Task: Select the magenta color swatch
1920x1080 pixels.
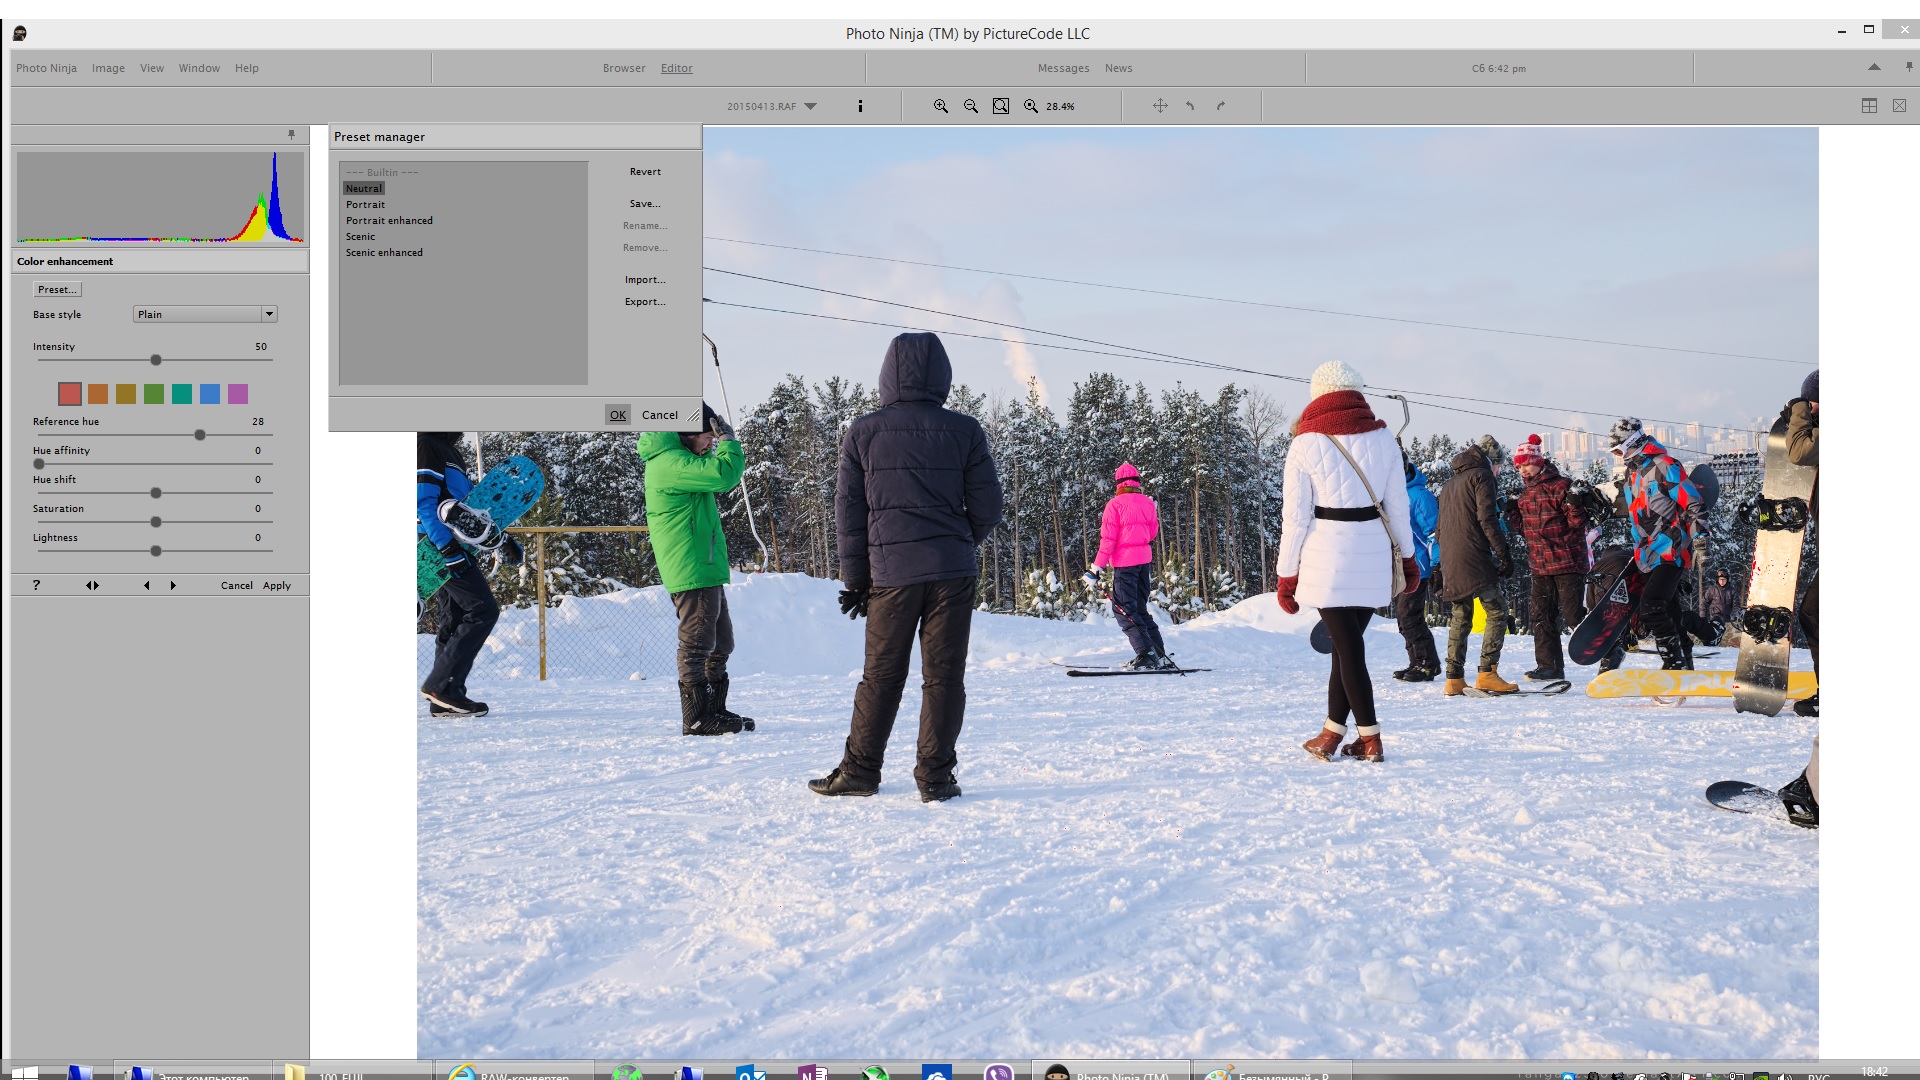Action: 238,394
